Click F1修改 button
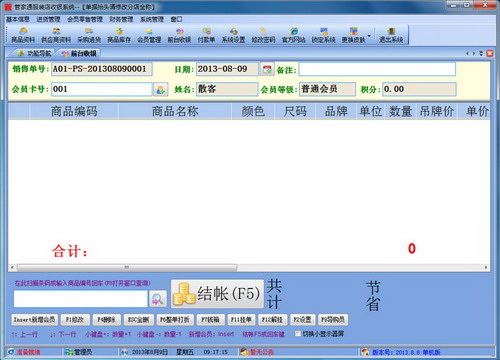Screen dimensions: 500x360 75,320
